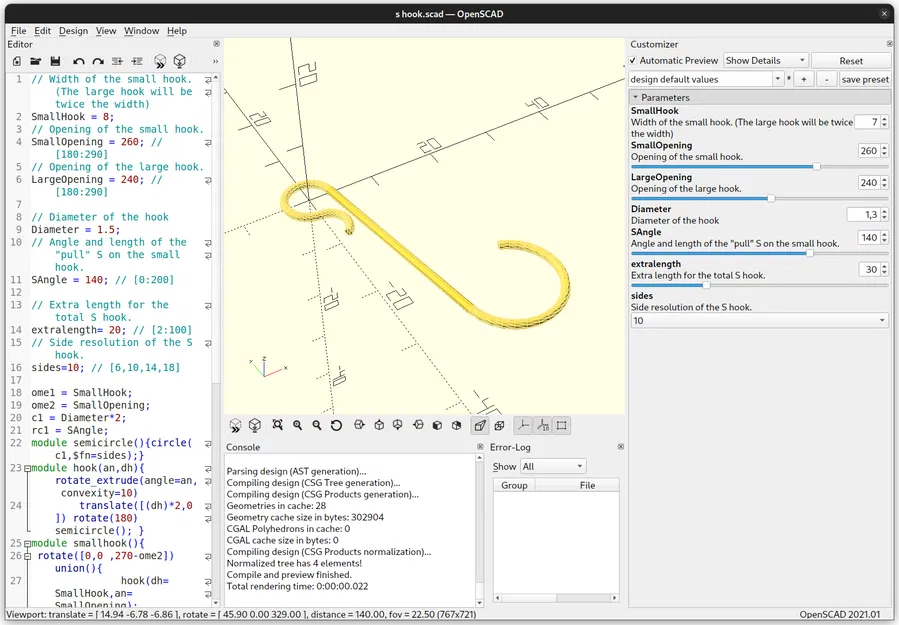Click the Reset button in the Customizer

click(x=850, y=60)
